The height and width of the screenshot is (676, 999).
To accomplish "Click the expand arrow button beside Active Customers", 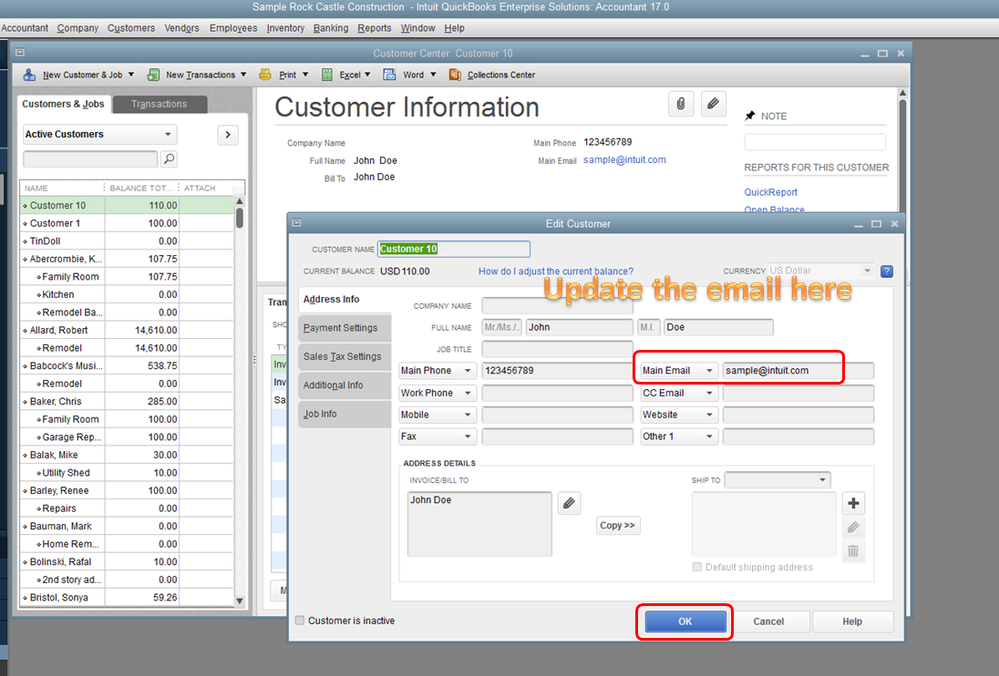I will tap(228, 134).
